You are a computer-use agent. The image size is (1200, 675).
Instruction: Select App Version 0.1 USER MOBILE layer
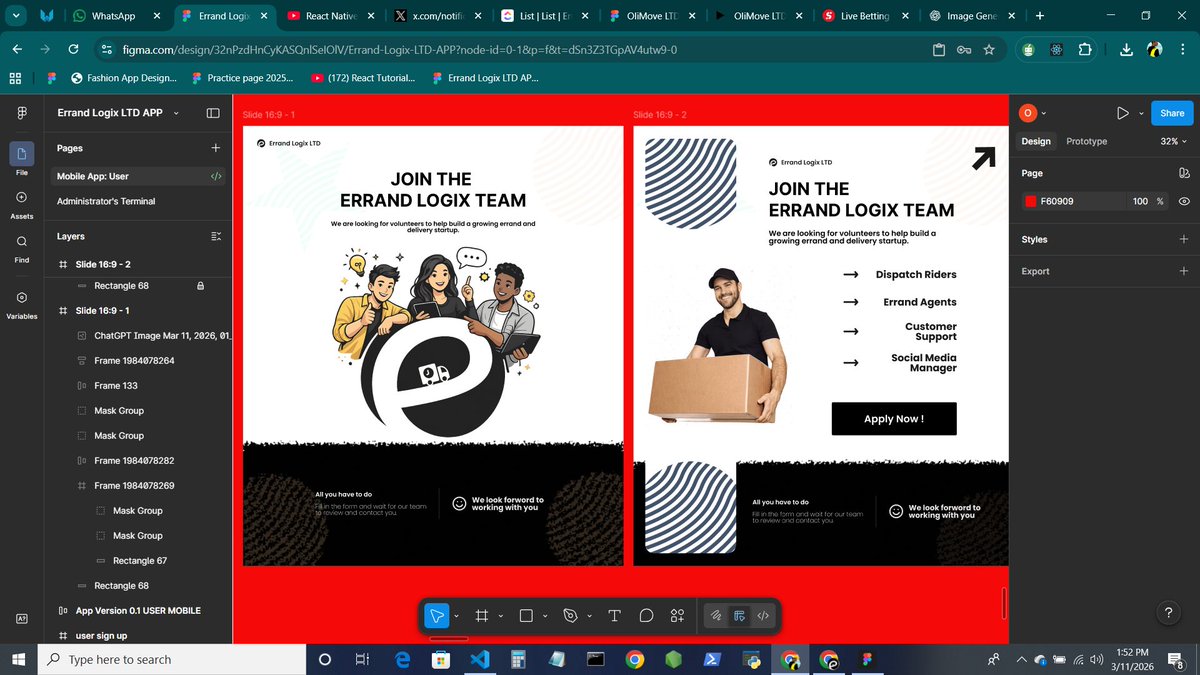[x=138, y=611]
